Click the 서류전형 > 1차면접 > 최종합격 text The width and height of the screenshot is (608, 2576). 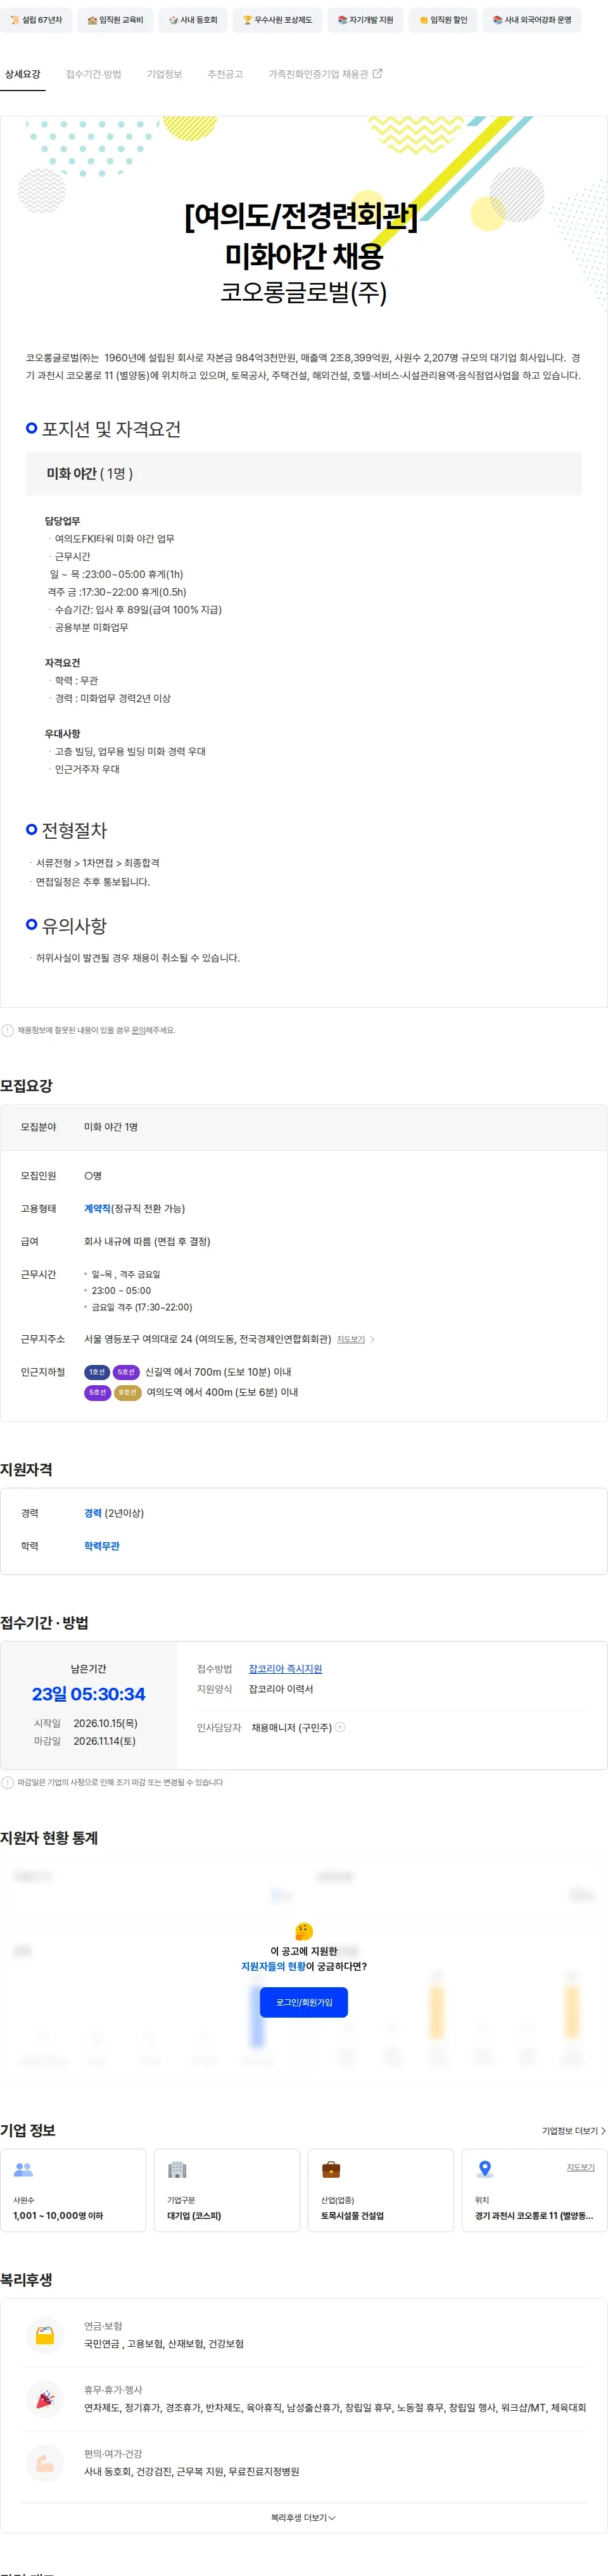point(98,863)
